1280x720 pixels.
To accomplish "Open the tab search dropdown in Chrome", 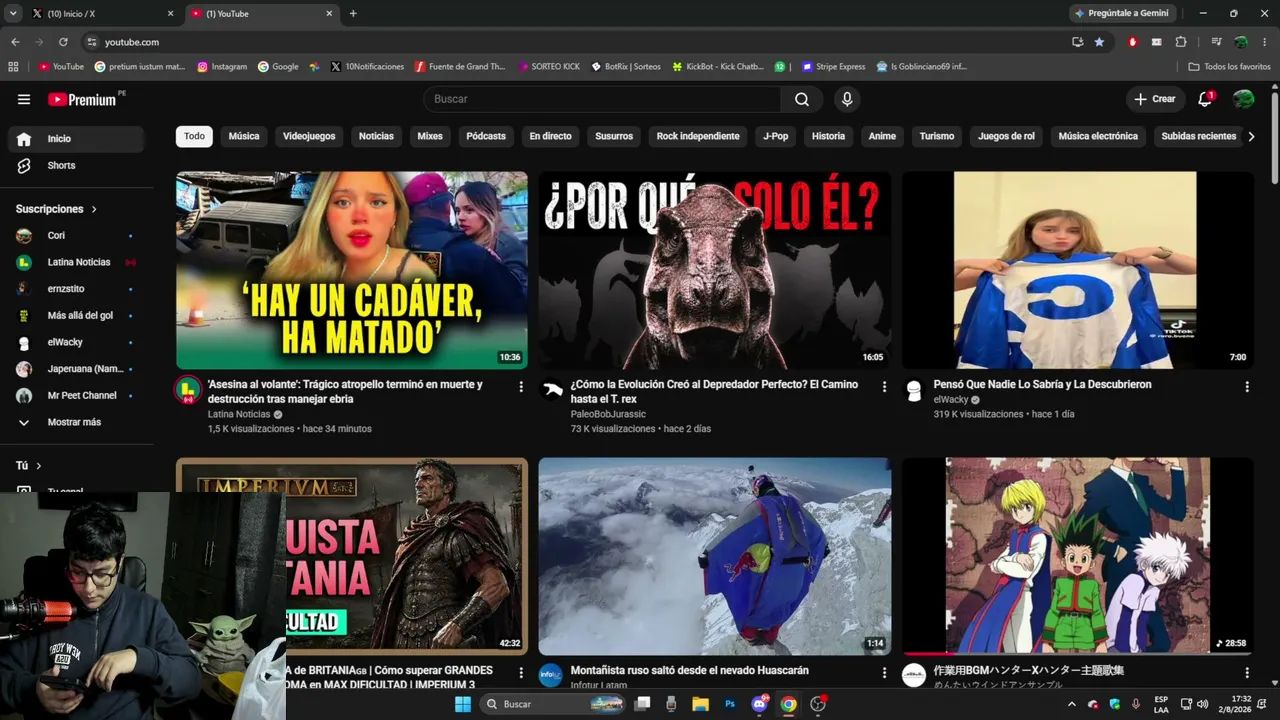I will point(13,14).
